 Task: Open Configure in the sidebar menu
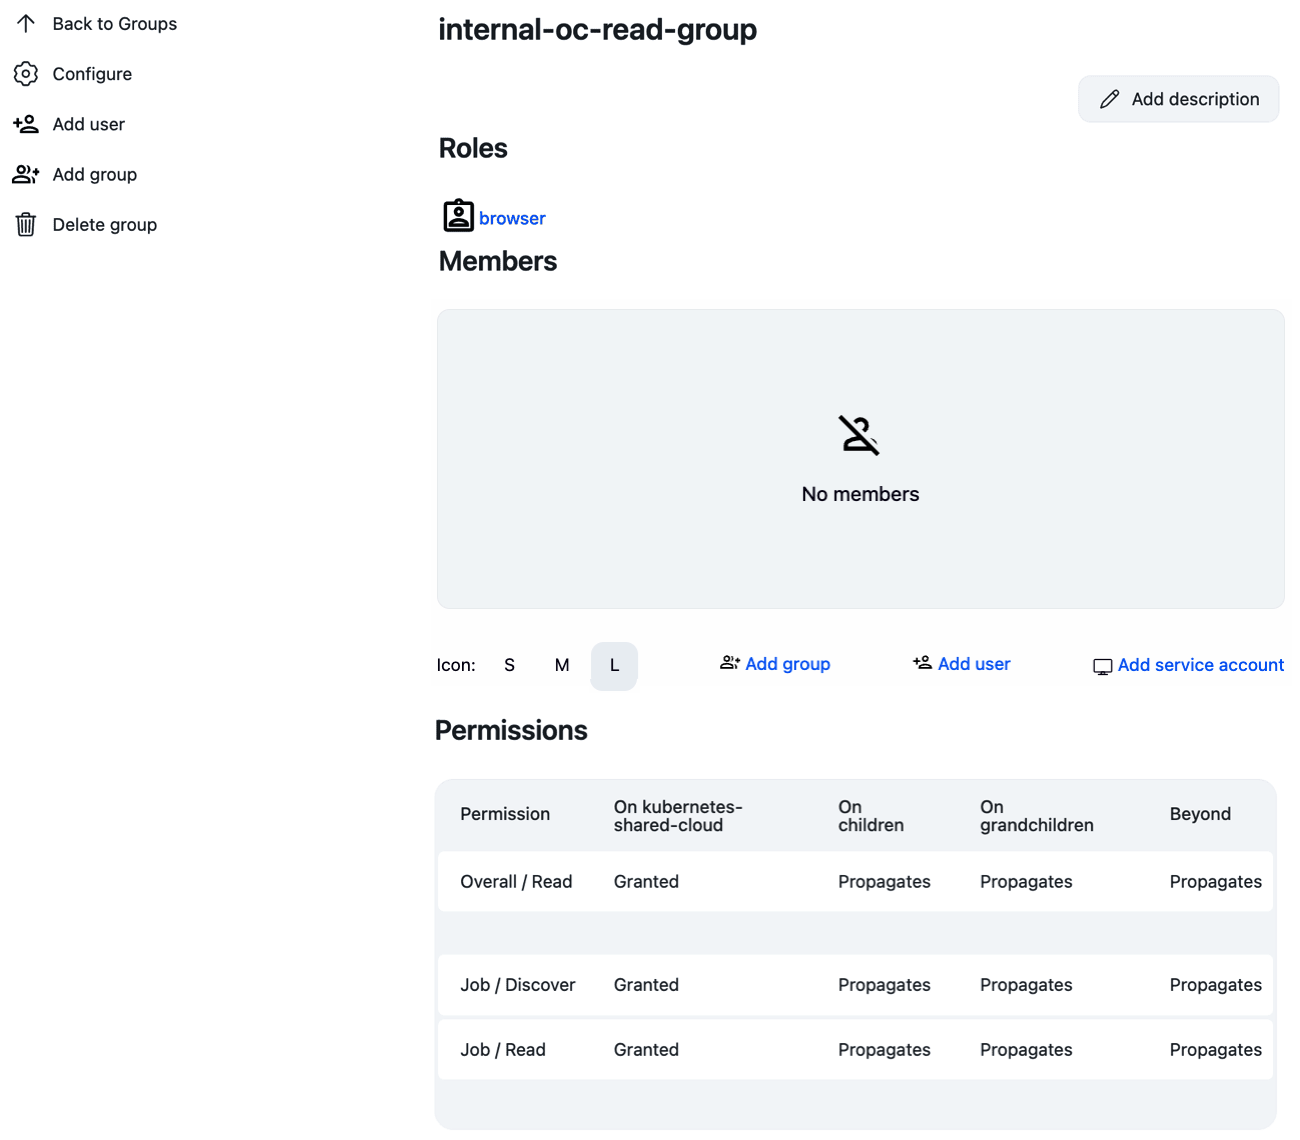click(x=92, y=74)
